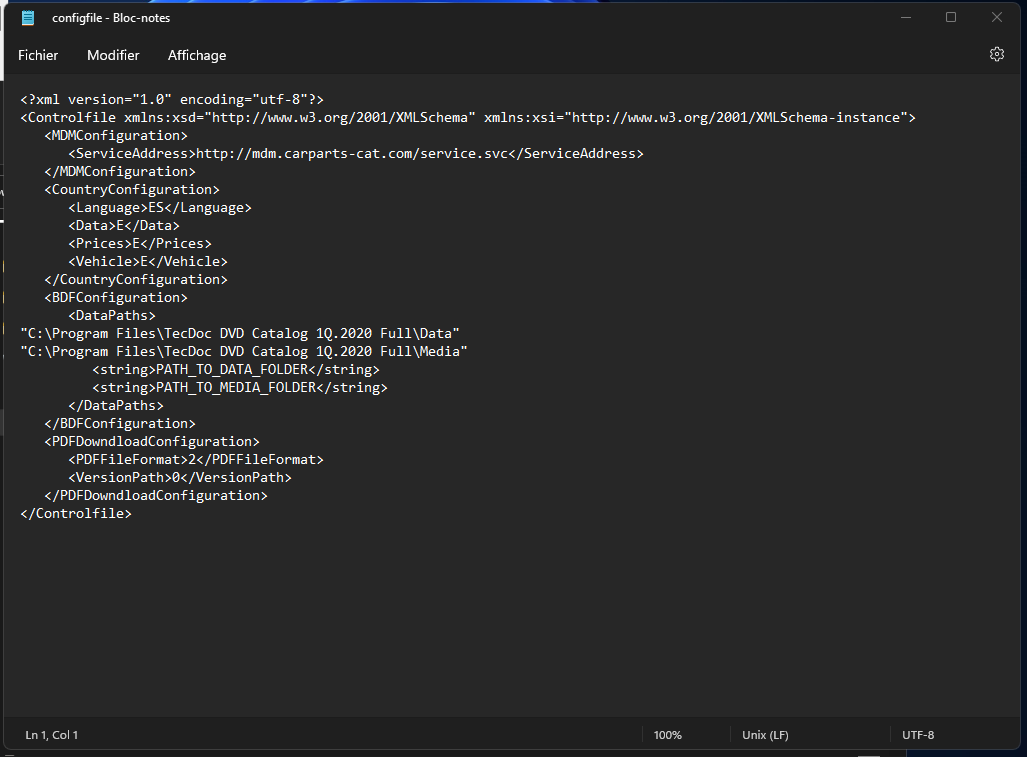Click the 100% zoom level in status bar
The height and width of the screenshot is (757, 1027).
coord(667,735)
